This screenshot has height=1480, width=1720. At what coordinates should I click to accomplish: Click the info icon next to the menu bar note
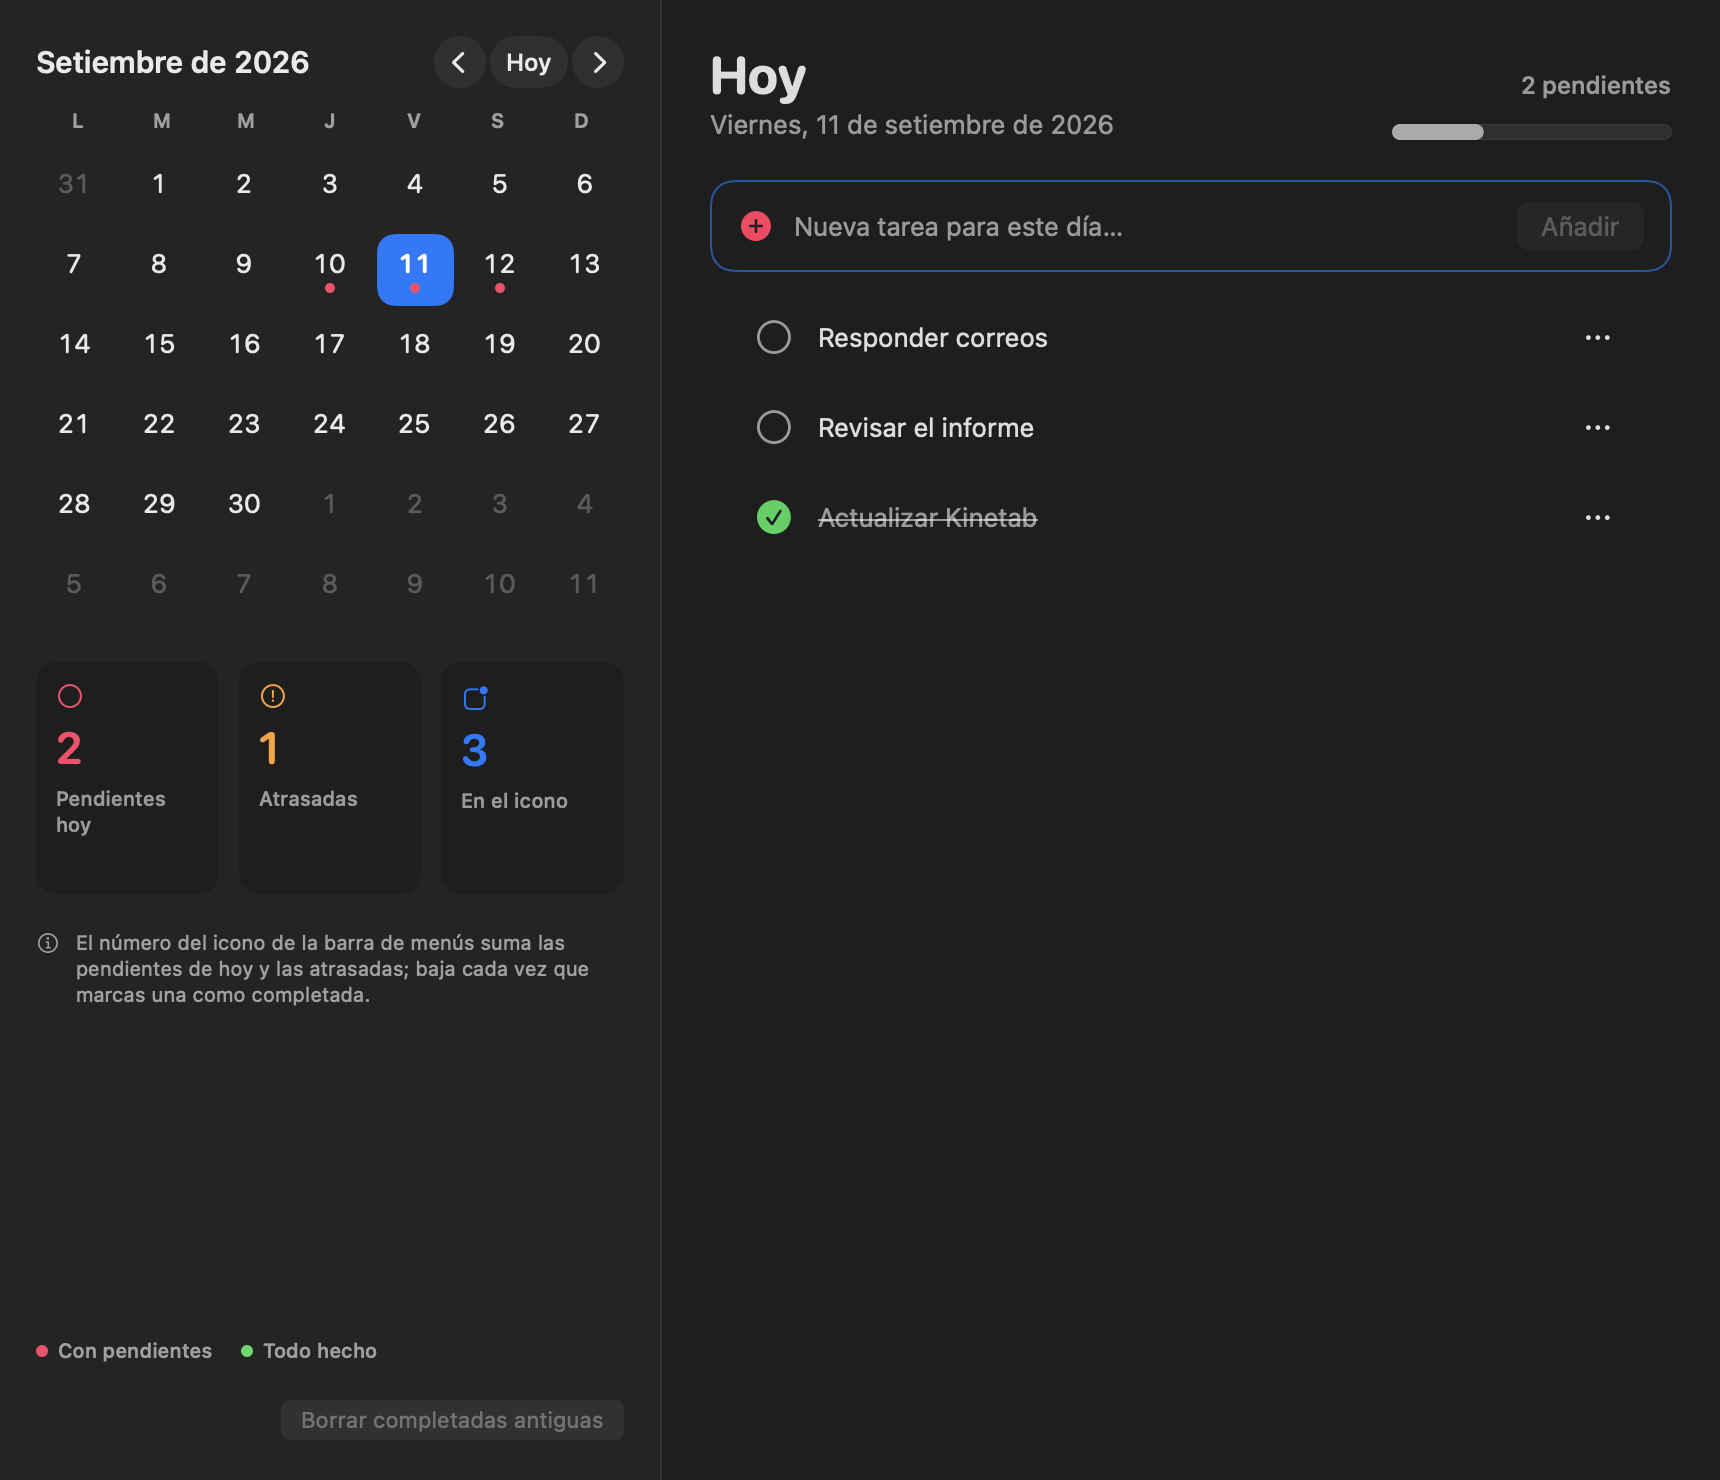click(48, 943)
